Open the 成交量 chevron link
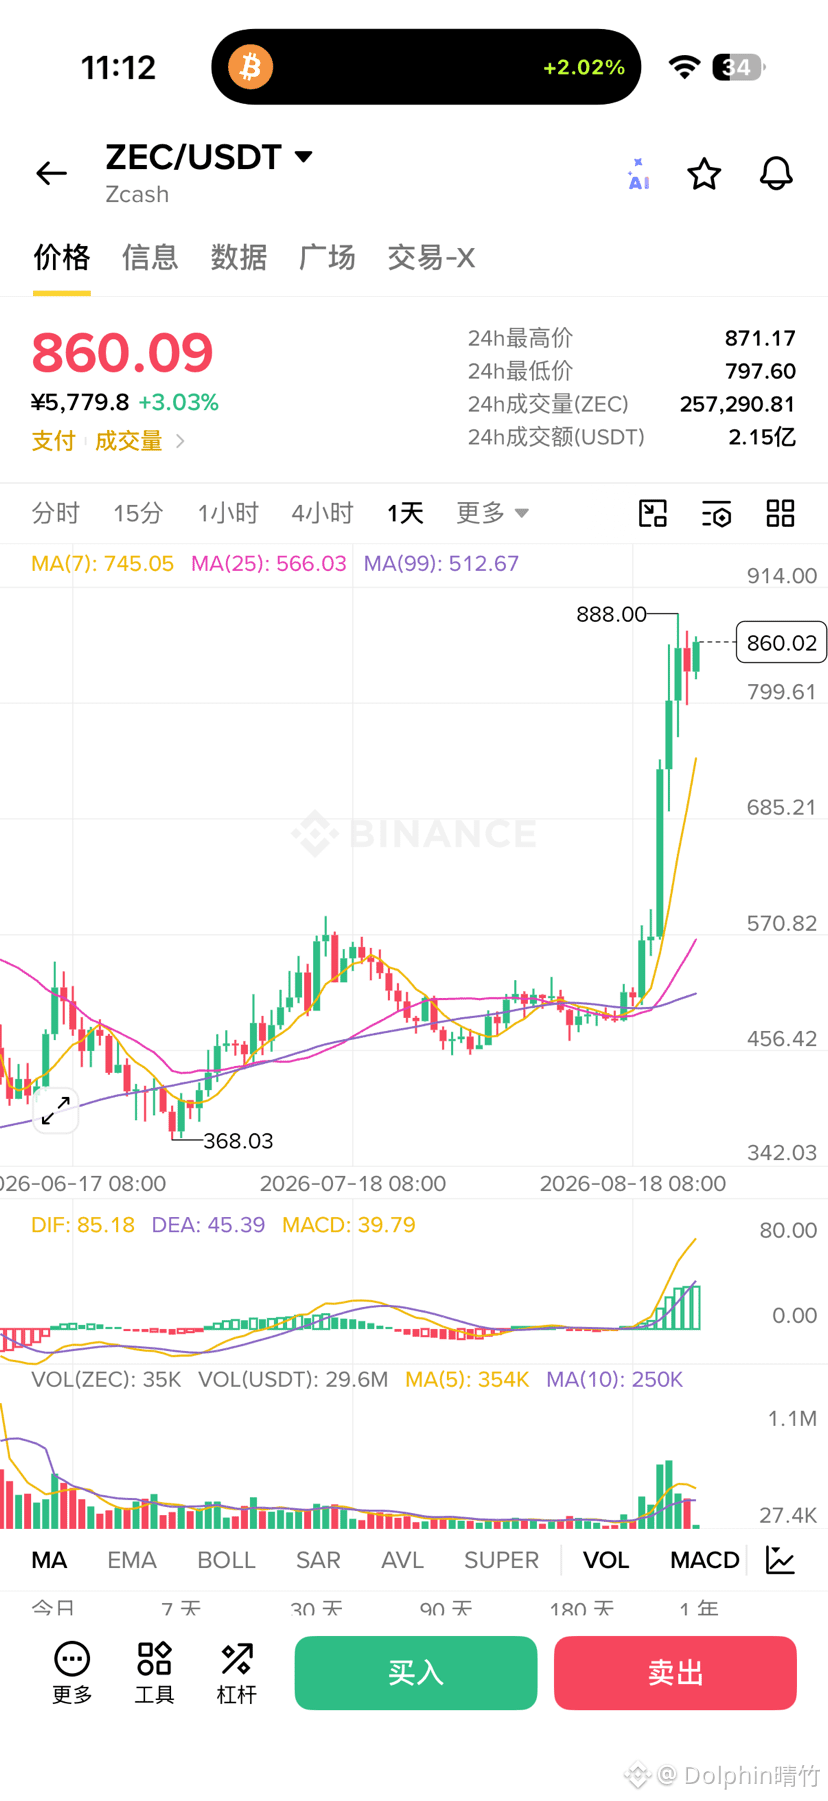828x1801 pixels. pos(180,441)
